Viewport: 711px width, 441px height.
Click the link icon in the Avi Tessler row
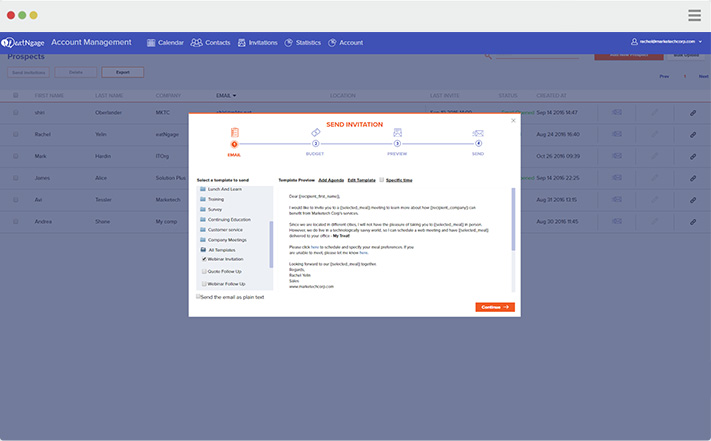[693, 200]
